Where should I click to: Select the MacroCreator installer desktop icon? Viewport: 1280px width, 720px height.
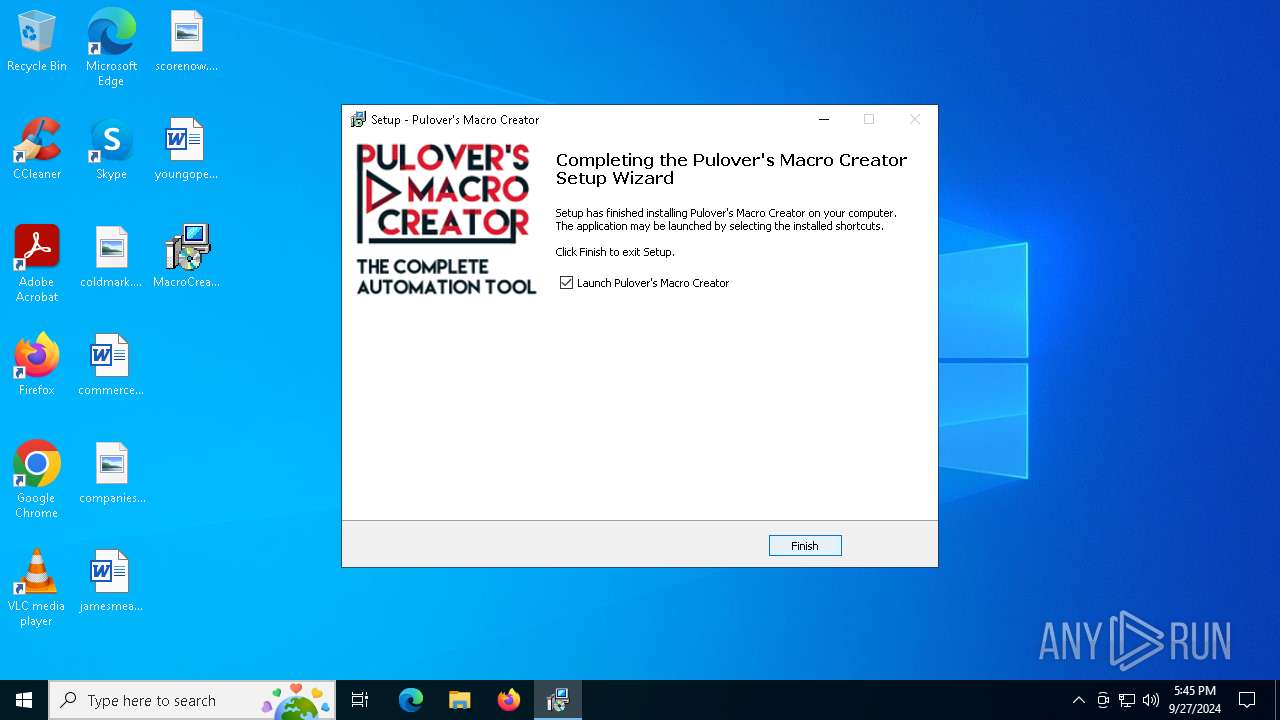point(187,258)
